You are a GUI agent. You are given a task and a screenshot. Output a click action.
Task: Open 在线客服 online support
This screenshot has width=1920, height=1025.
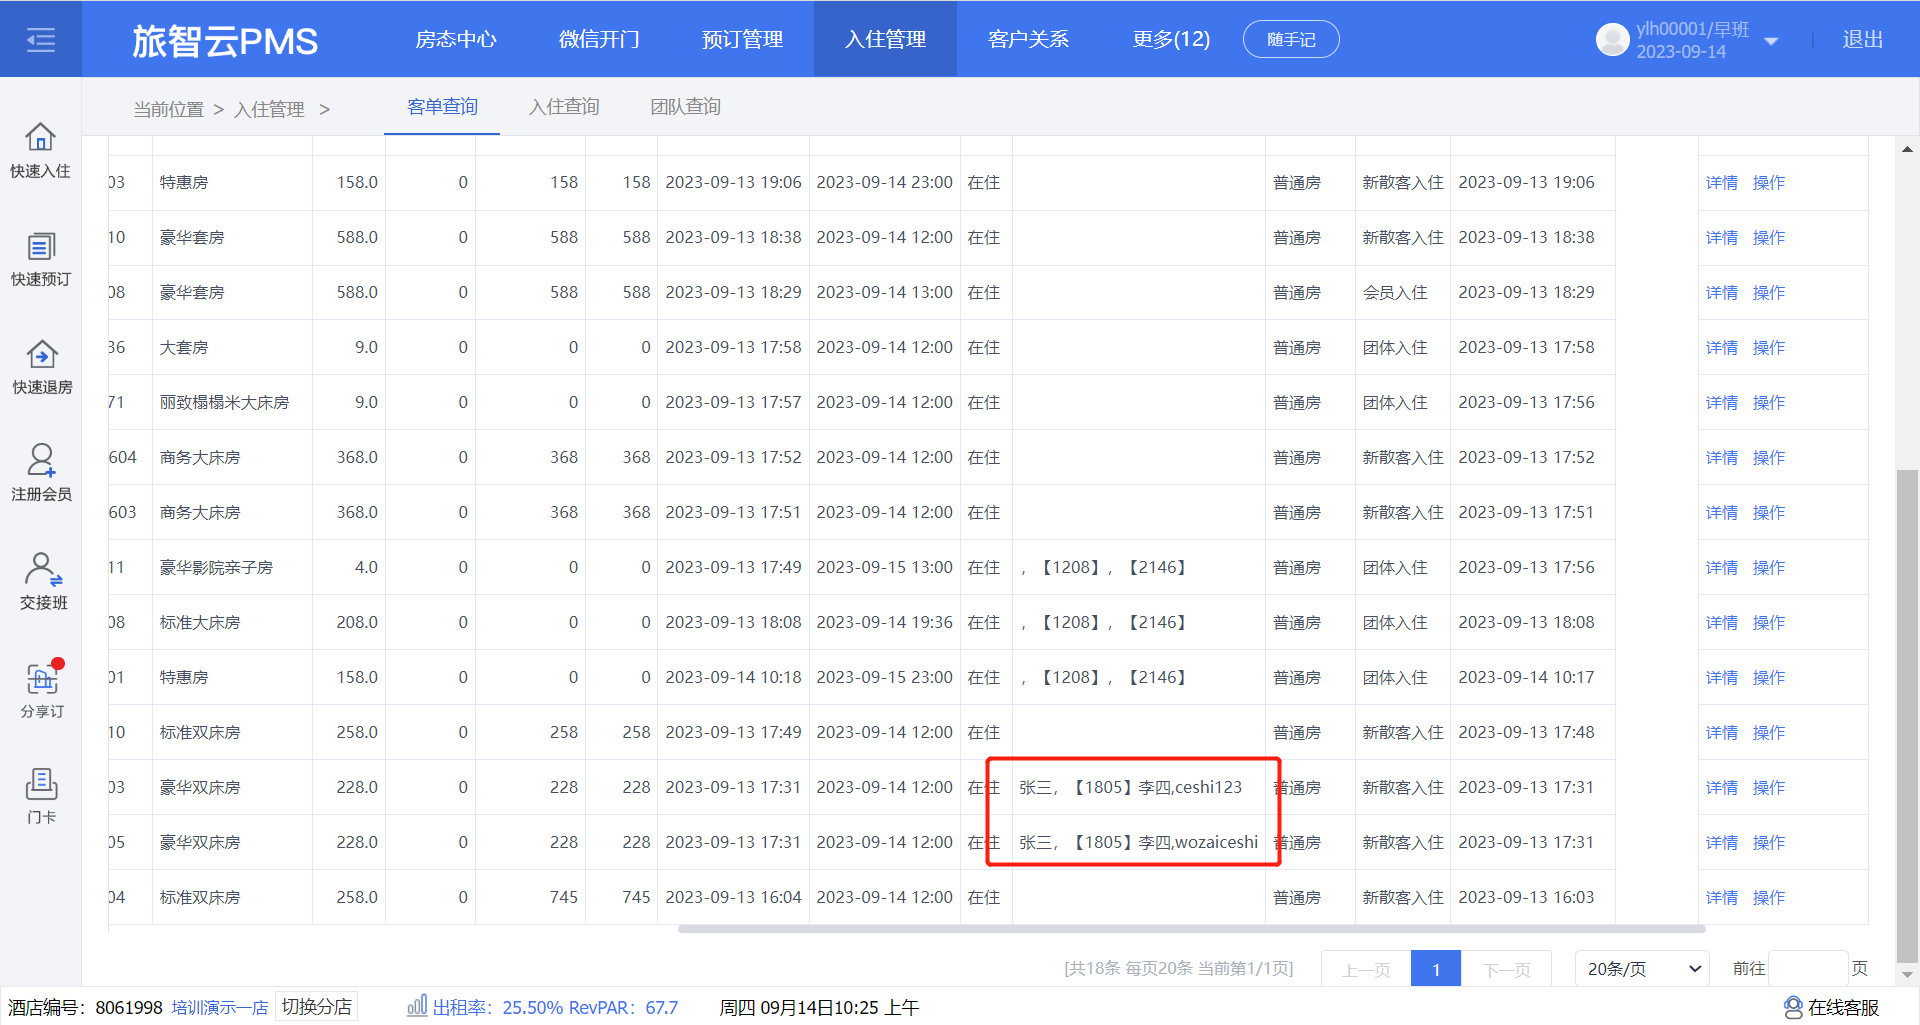click(x=1832, y=1007)
